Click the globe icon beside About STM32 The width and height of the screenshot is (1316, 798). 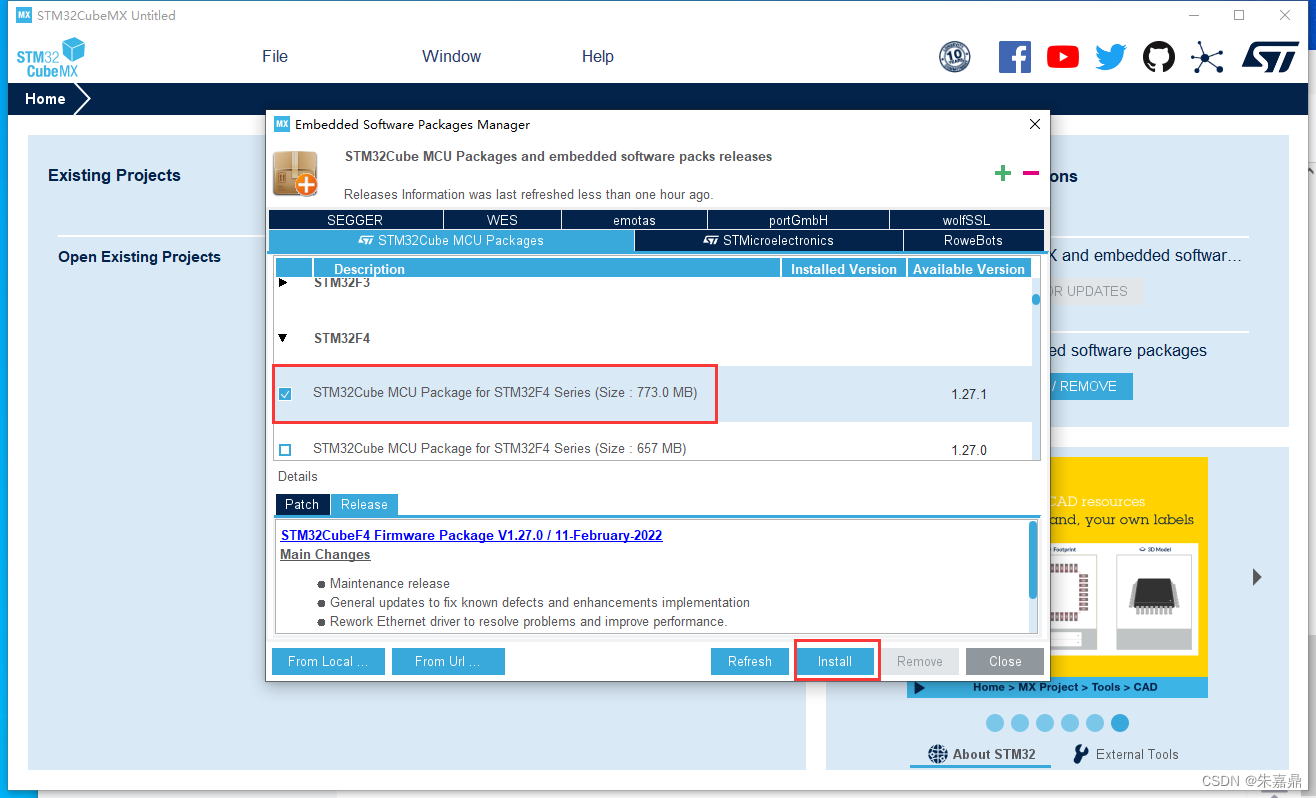pyautogui.click(x=937, y=754)
